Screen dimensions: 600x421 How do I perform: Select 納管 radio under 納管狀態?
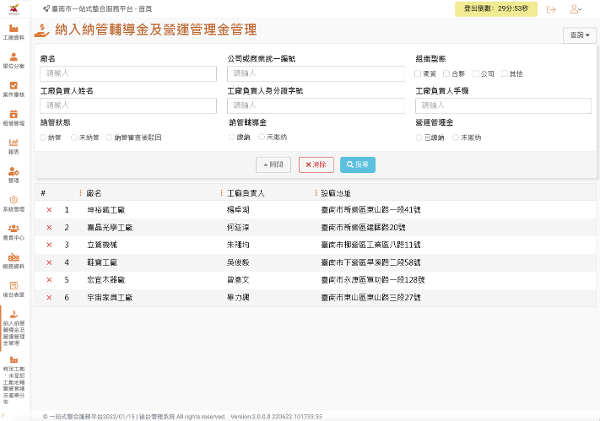43,137
